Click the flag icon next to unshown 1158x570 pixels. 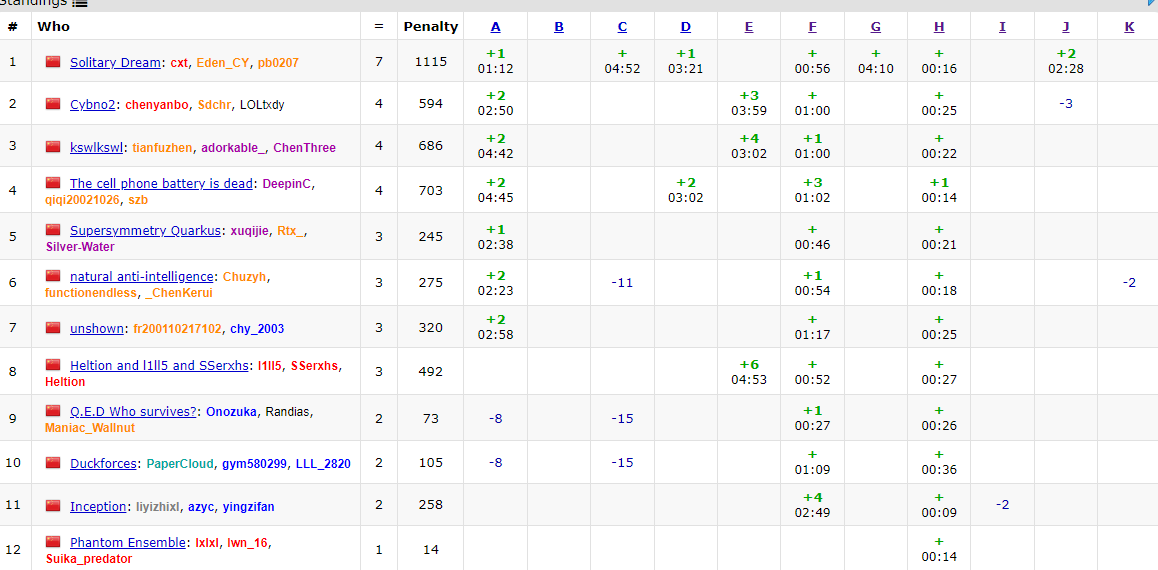click(x=53, y=328)
